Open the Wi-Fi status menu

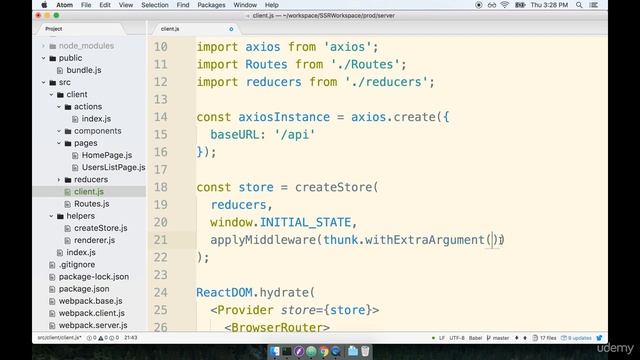pyautogui.click(x=505, y=5)
